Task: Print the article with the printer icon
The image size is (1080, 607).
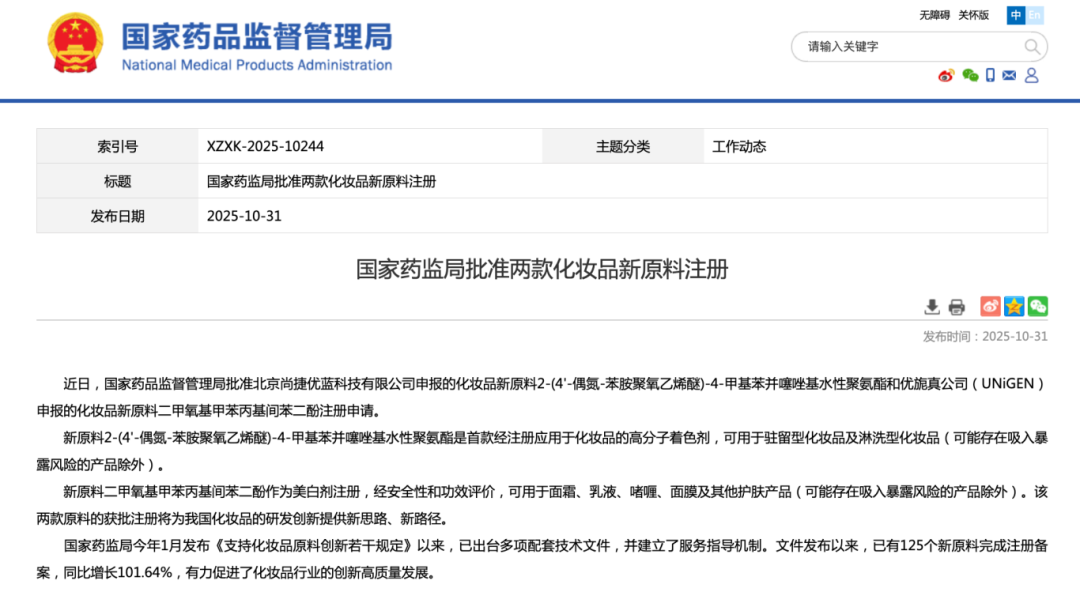Action: pos(956,307)
